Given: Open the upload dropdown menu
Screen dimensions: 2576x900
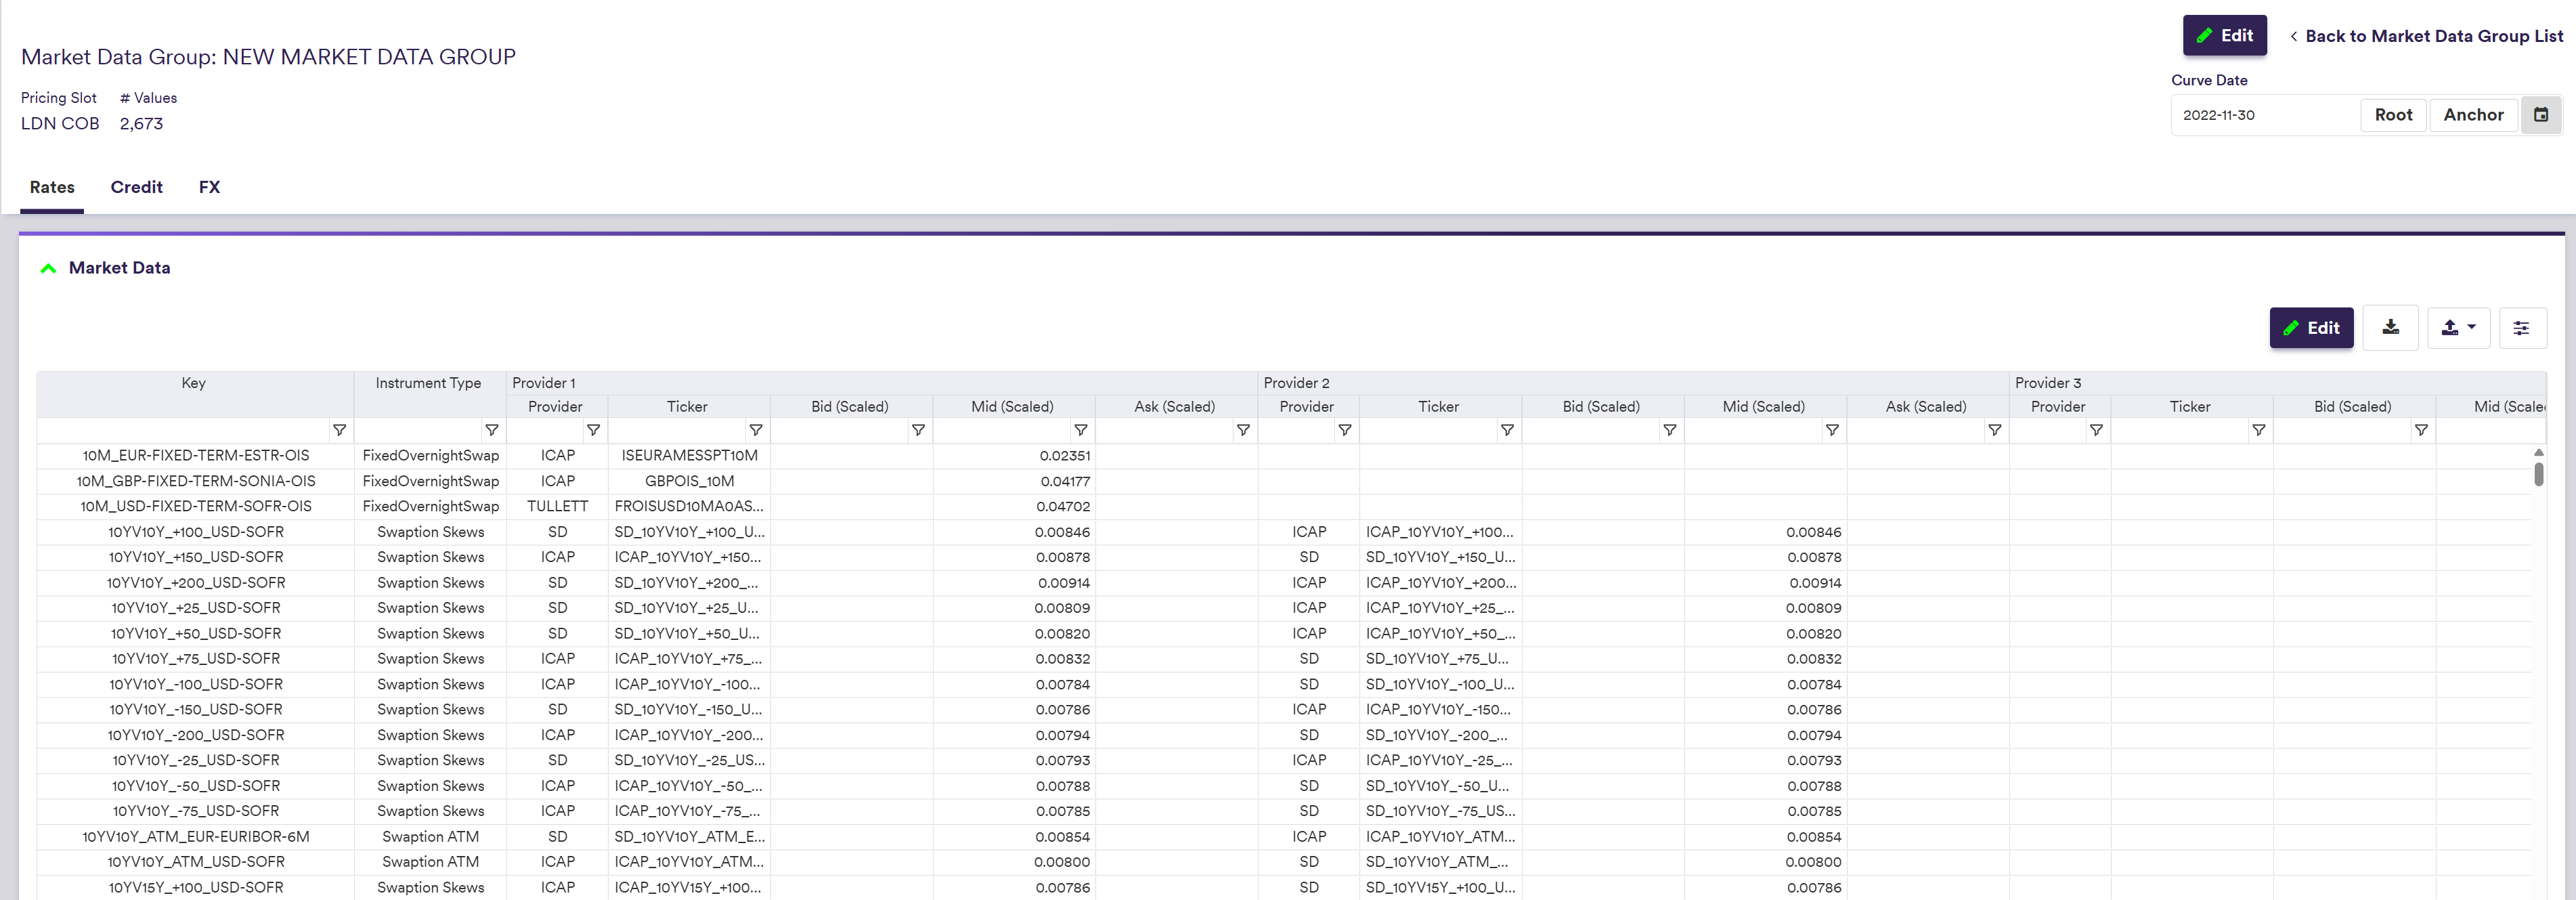Looking at the screenshot, I should [x=2458, y=327].
